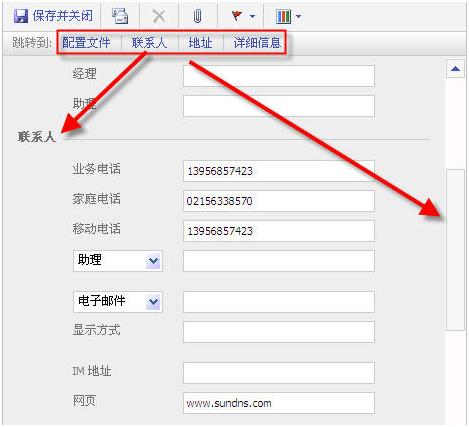Click the 业务电话 input field

tap(279, 171)
